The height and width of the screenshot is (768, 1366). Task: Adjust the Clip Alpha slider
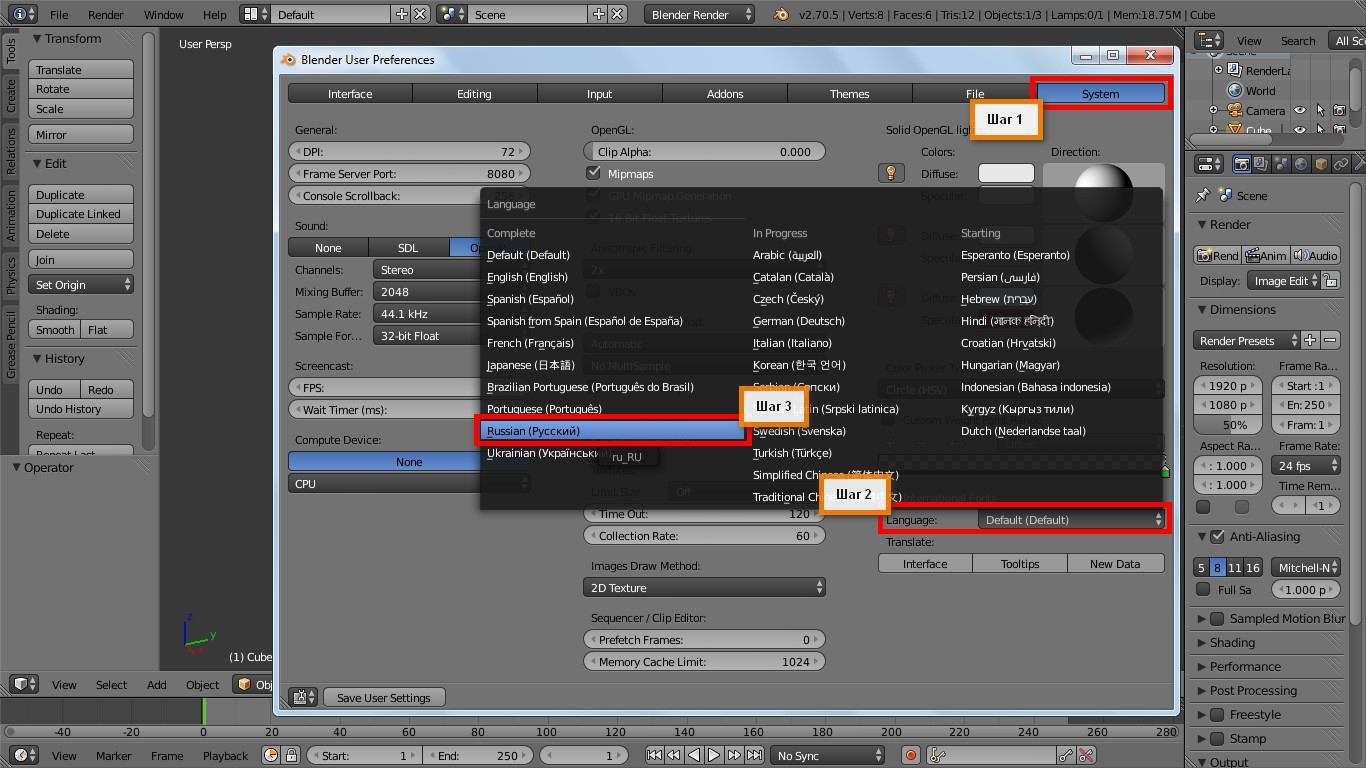(x=704, y=151)
